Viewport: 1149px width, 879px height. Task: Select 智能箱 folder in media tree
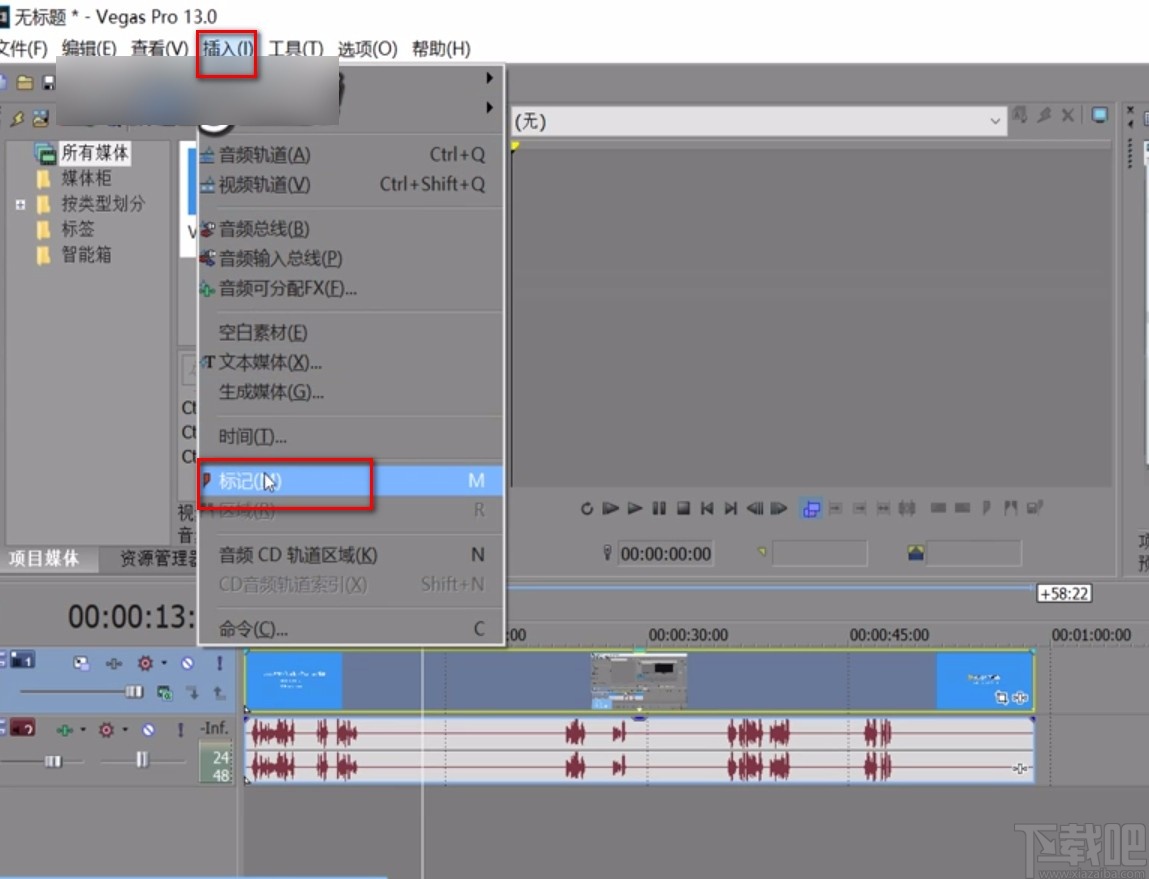pyautogui.click(x=86, y=255)
